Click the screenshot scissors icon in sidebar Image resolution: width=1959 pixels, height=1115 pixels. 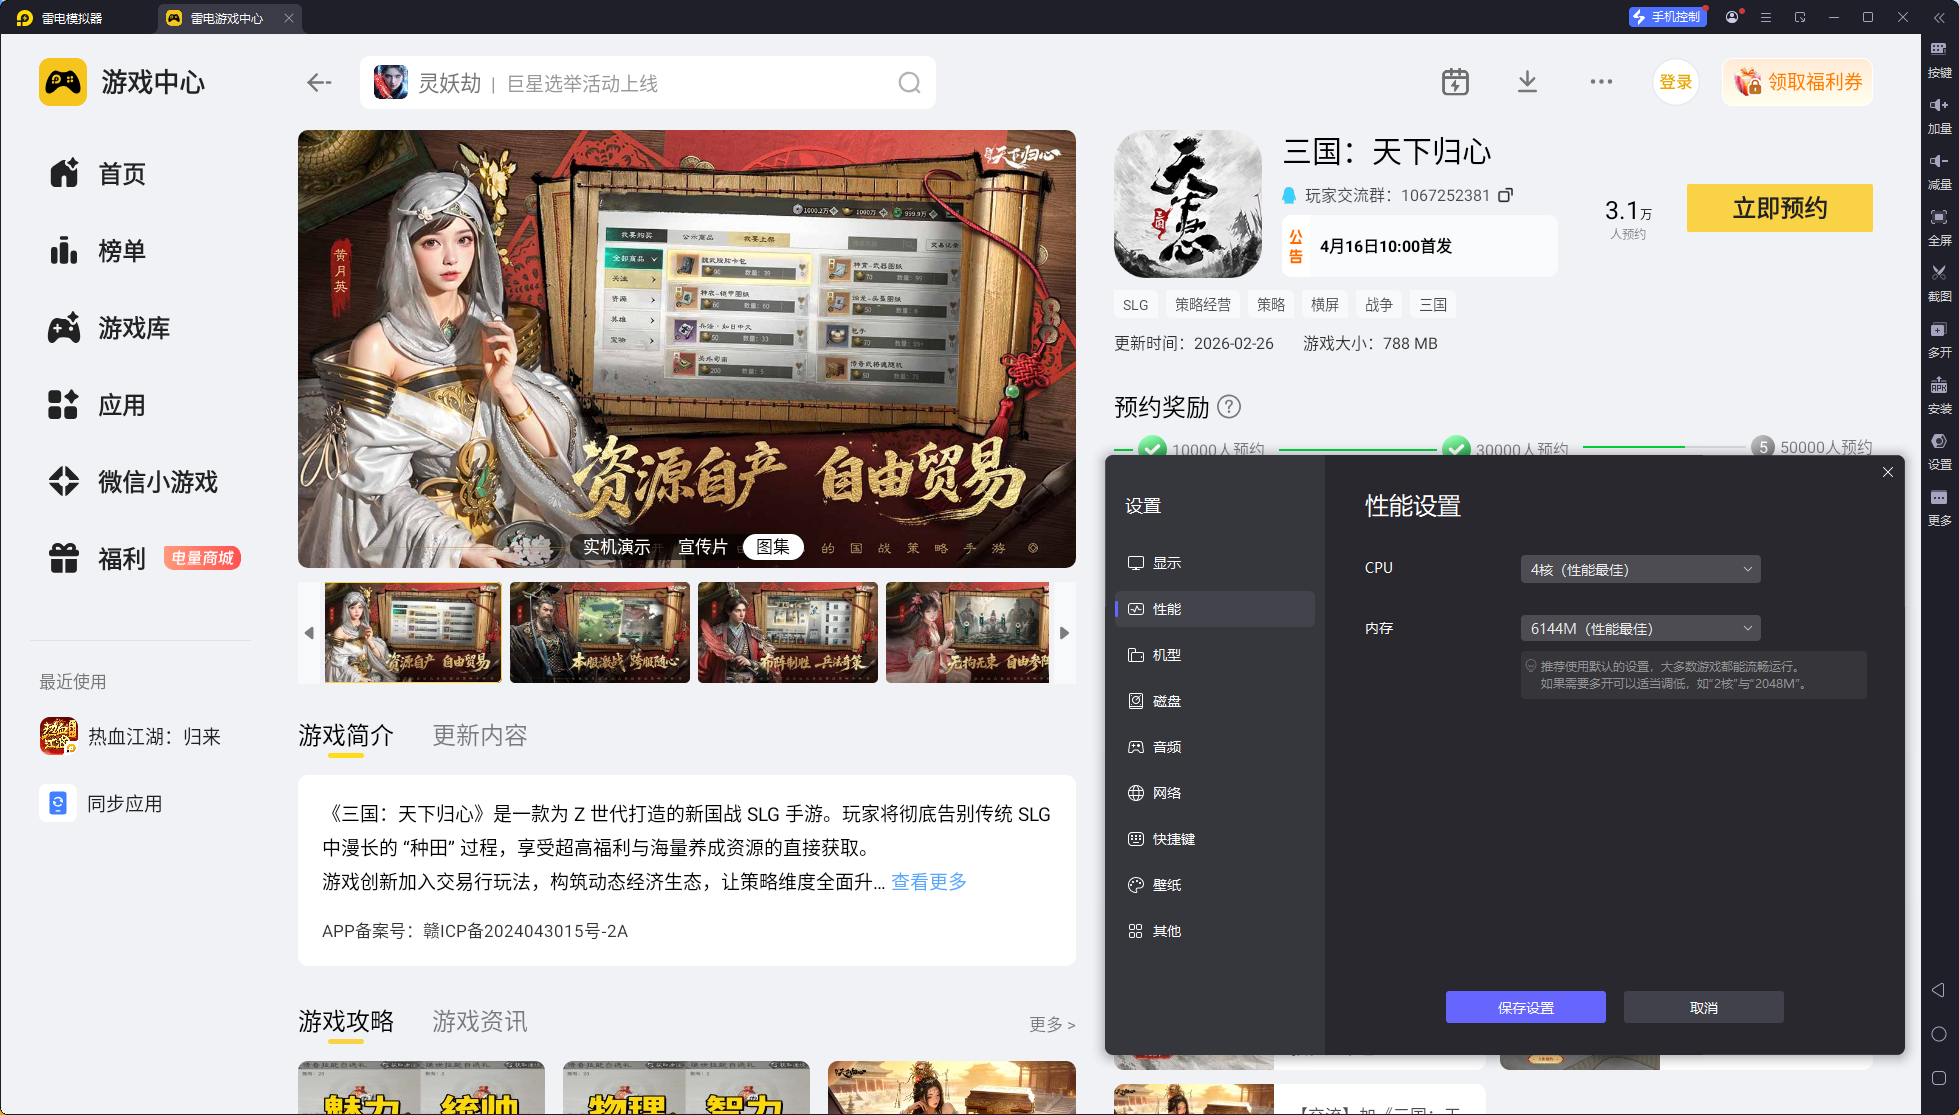pyautogui.click(x=1938, y=273)
